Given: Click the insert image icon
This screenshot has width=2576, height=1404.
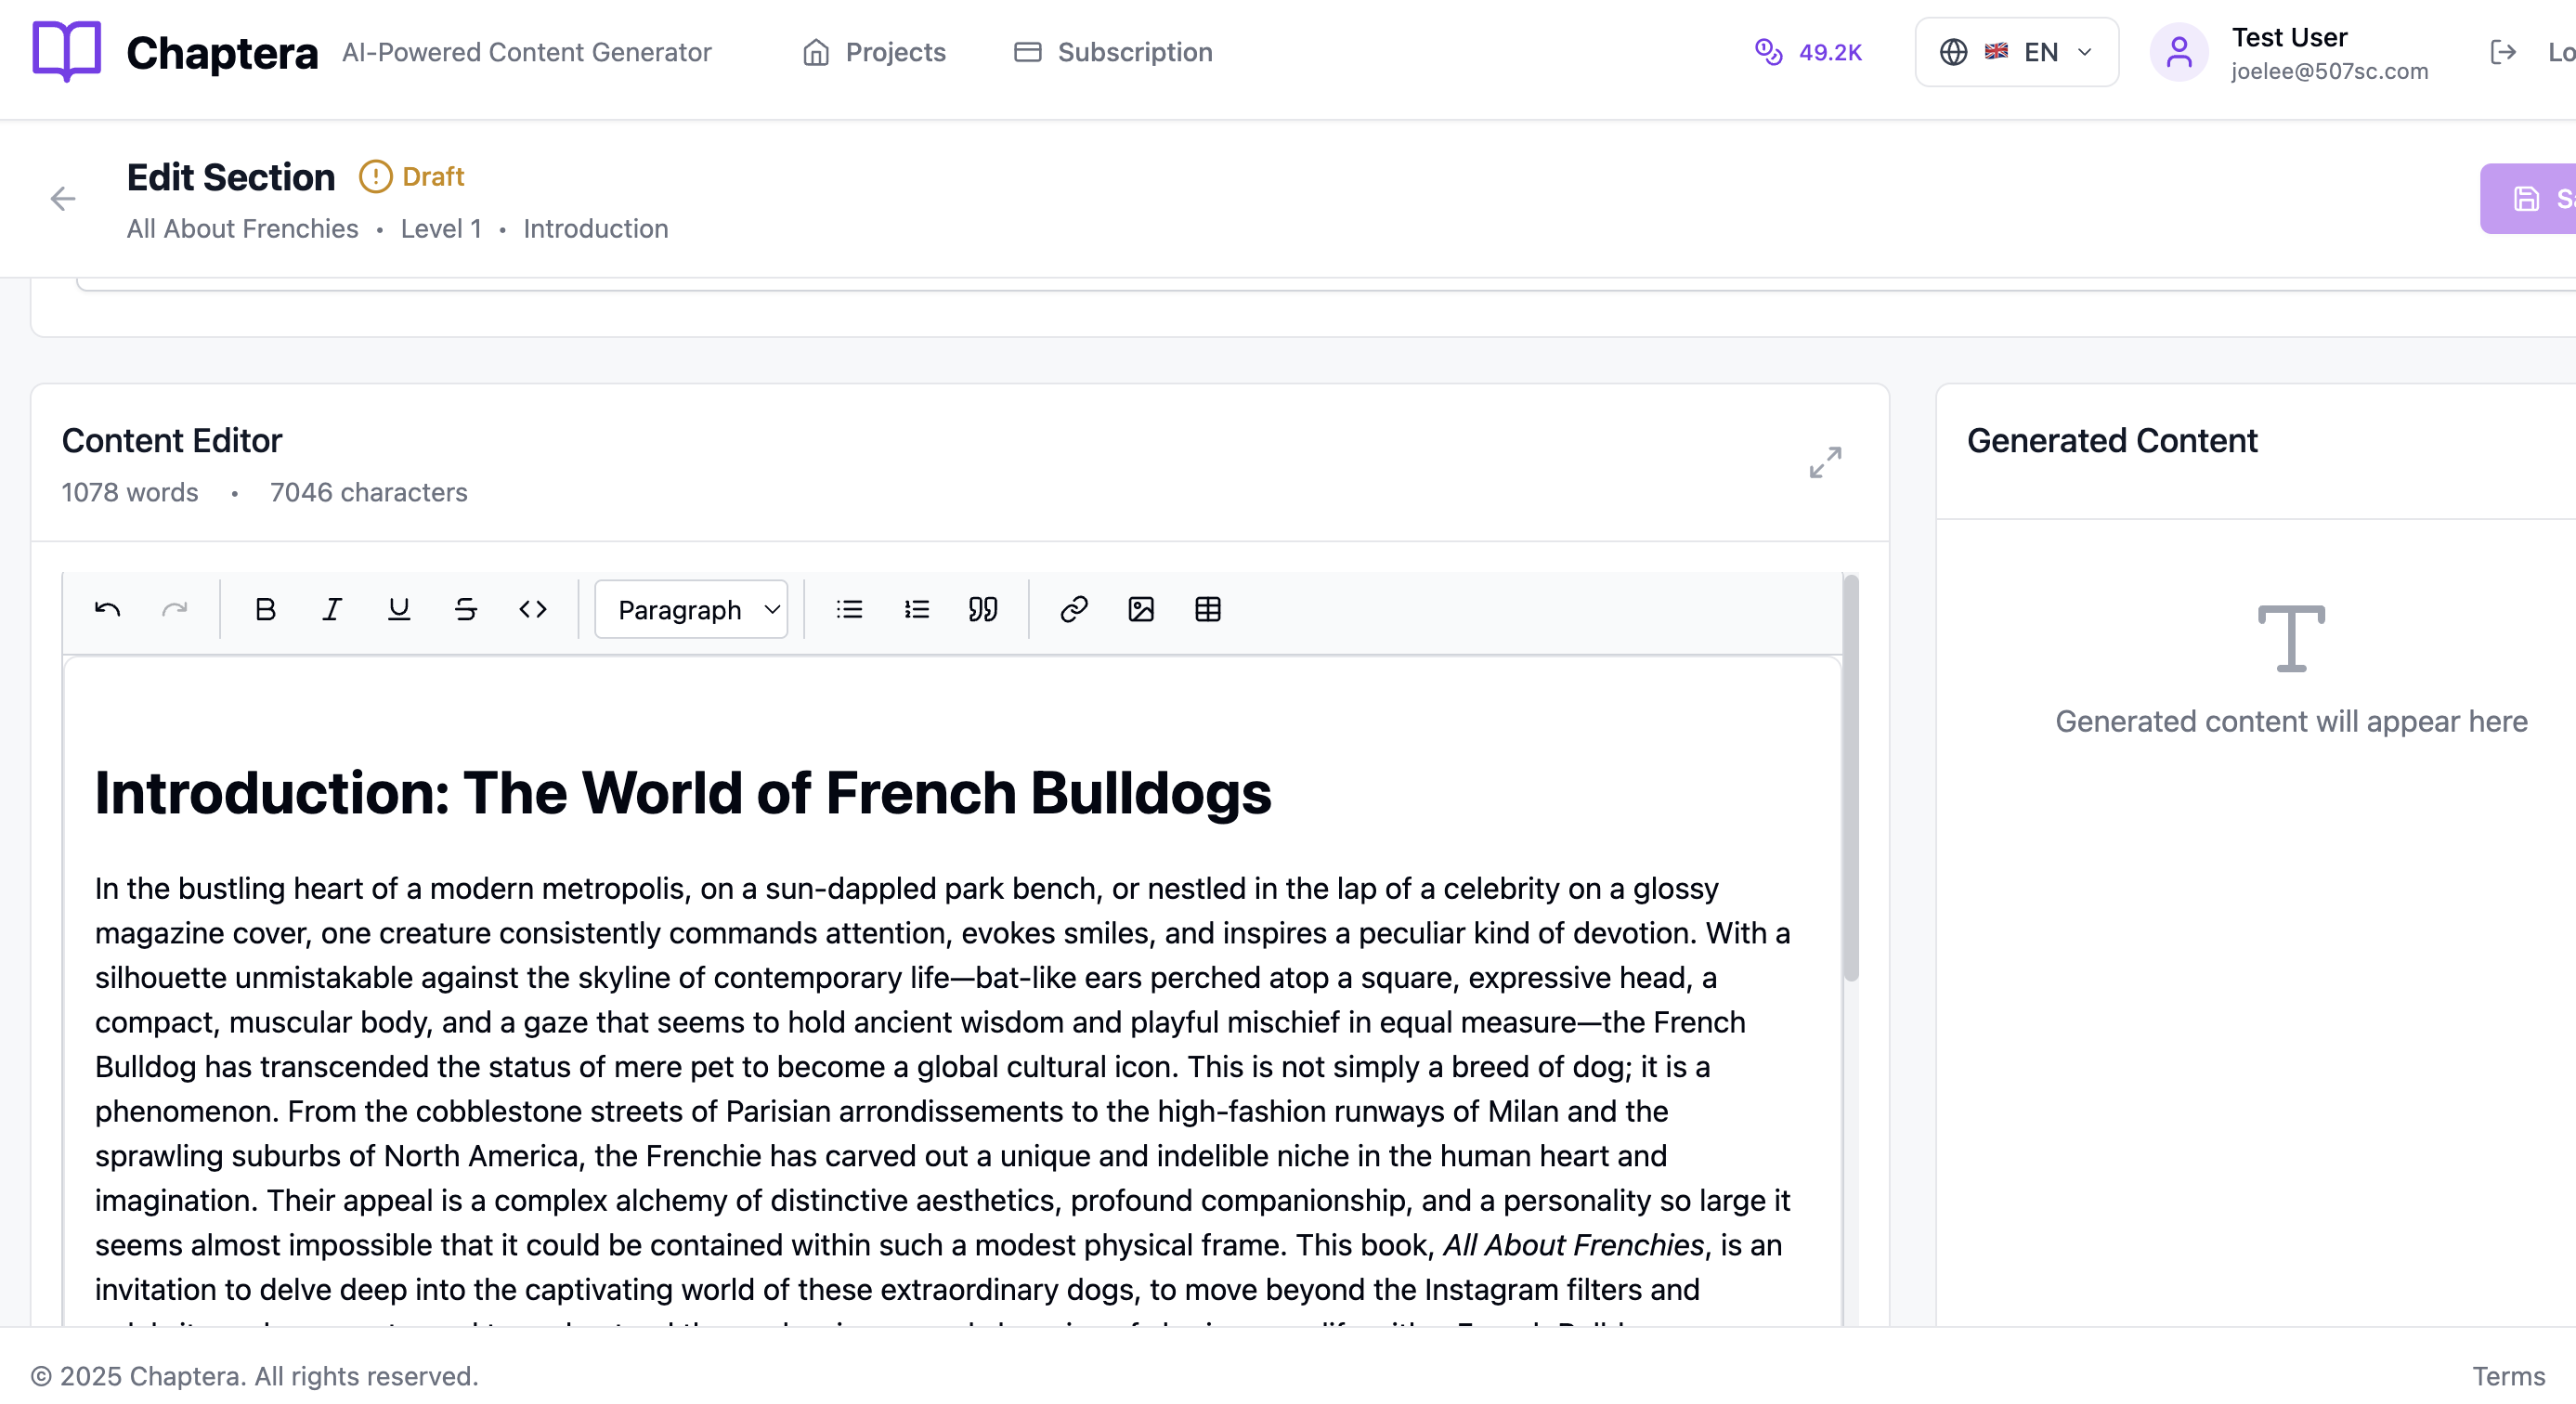Looking at the screenshot, I should point(1141,609).
